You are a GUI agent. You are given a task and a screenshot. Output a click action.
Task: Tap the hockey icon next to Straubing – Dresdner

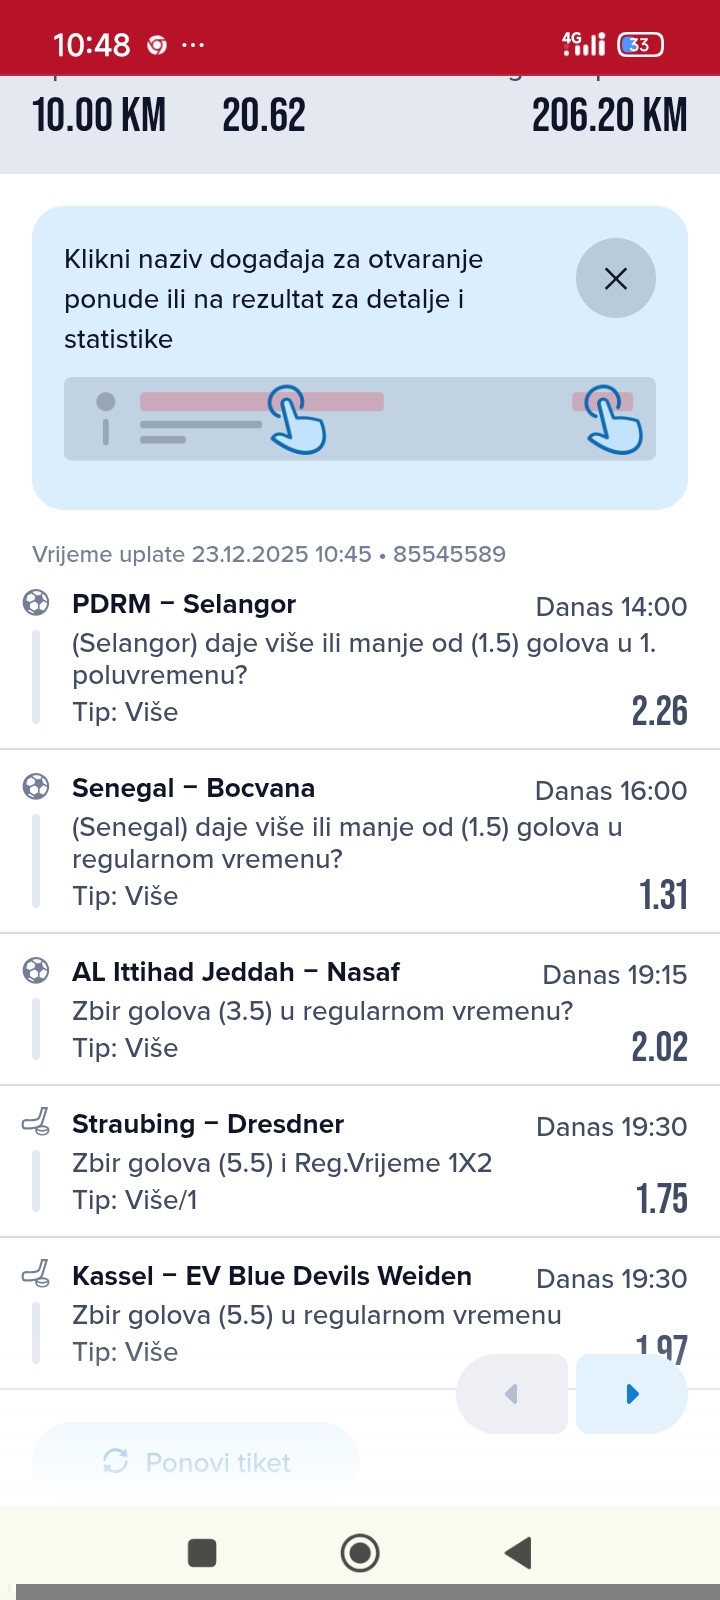tap(36, 1123)
